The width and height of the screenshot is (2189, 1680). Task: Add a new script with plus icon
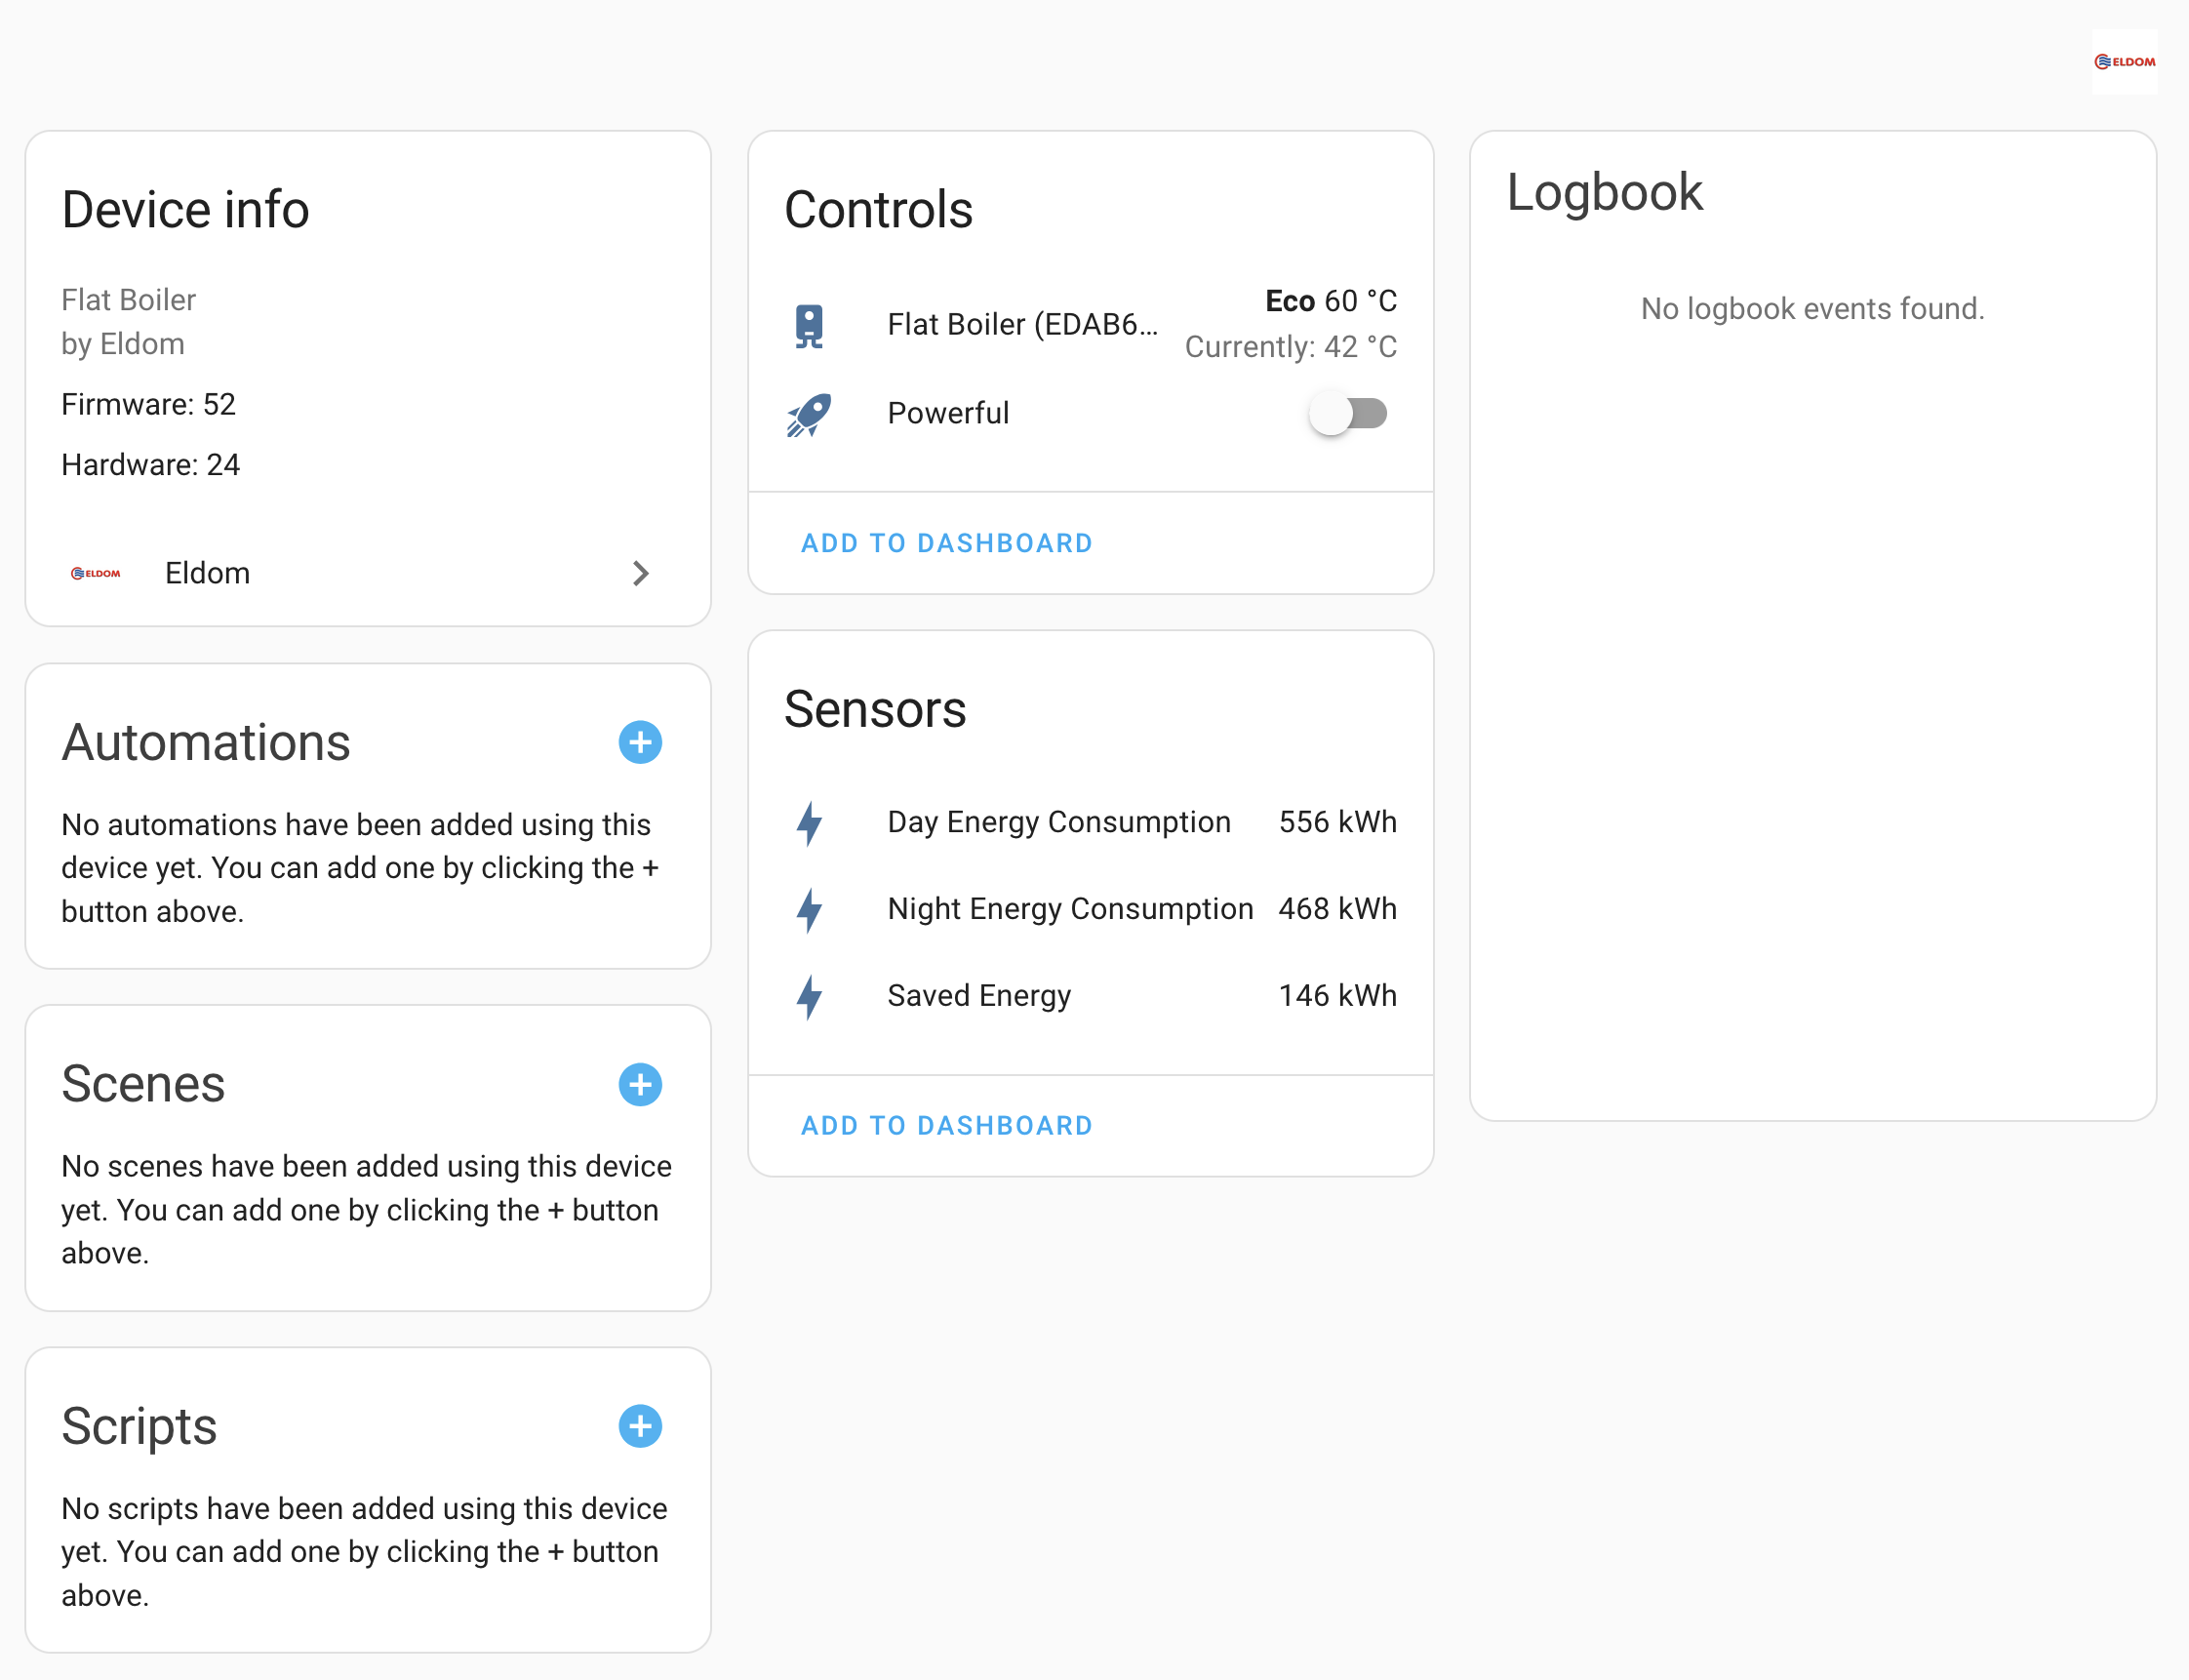pos(640,1426)
